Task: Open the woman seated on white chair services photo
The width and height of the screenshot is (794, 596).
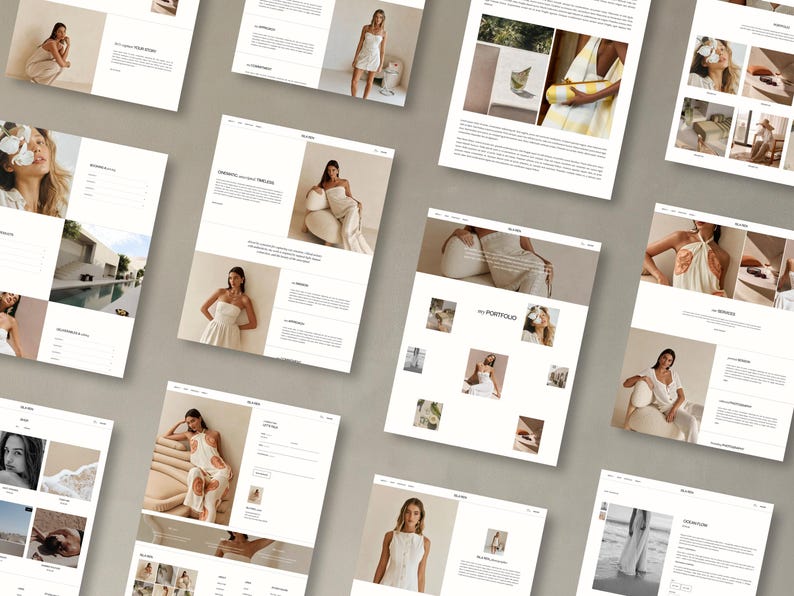Action: pos(662,386)
